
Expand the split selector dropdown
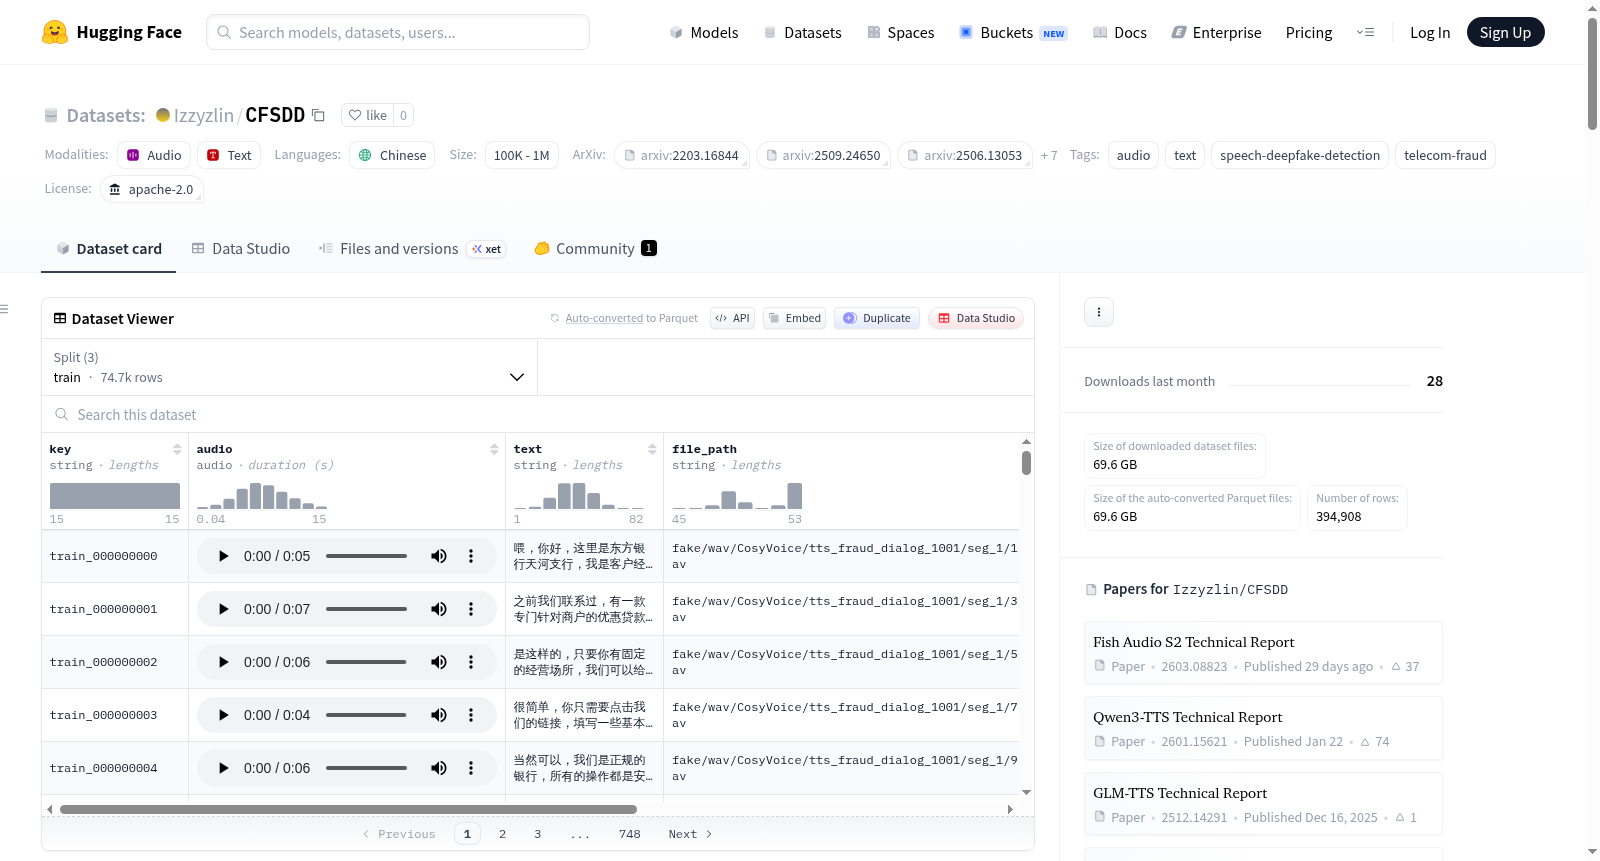289,367
